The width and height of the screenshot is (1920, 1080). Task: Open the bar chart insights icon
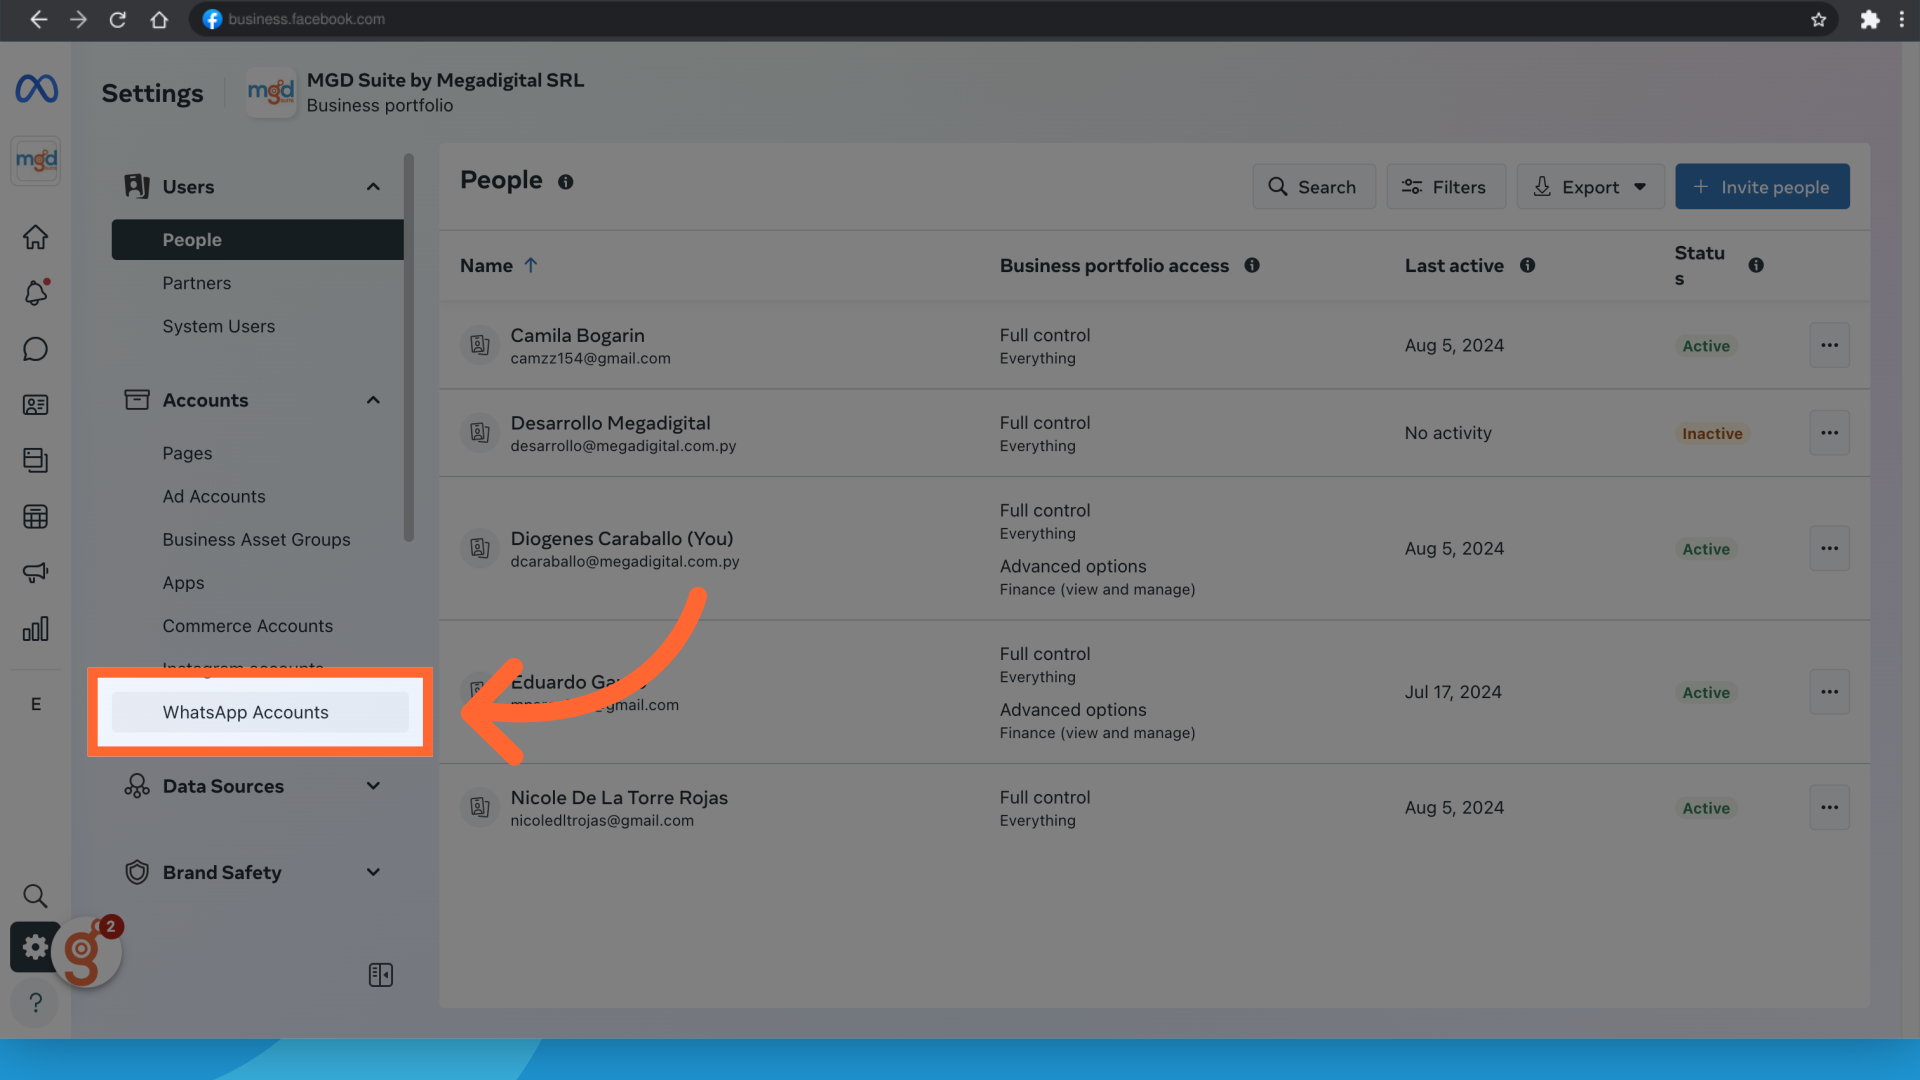36,629
